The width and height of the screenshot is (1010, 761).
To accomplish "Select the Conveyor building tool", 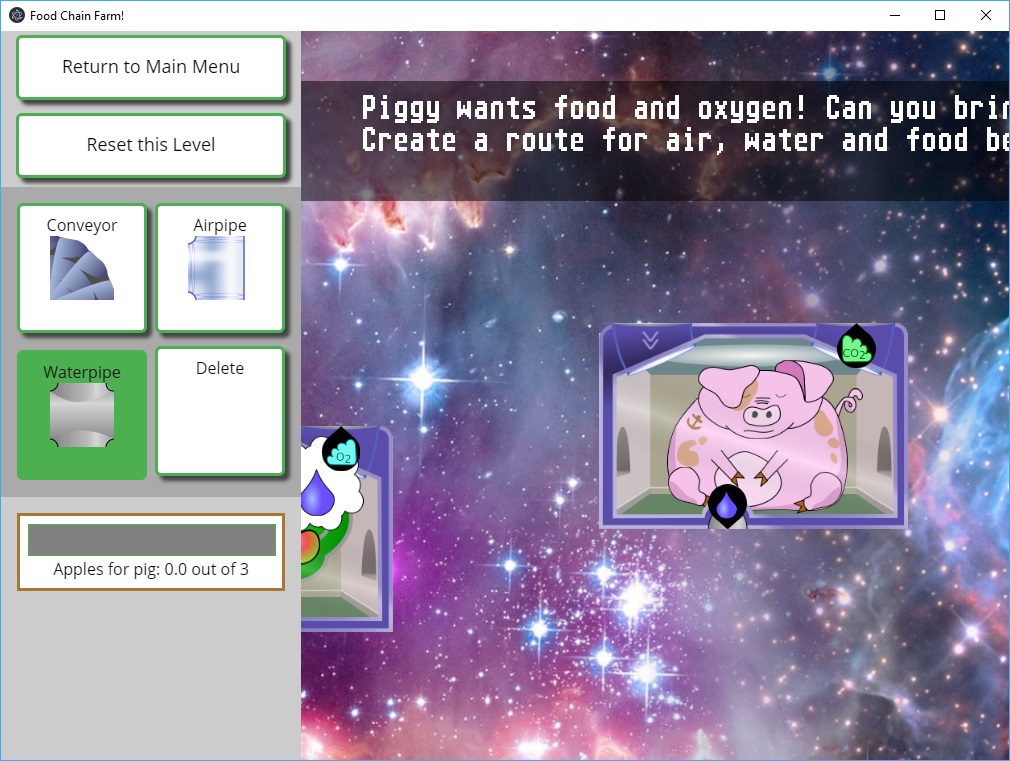I will [x=82, y=268].
